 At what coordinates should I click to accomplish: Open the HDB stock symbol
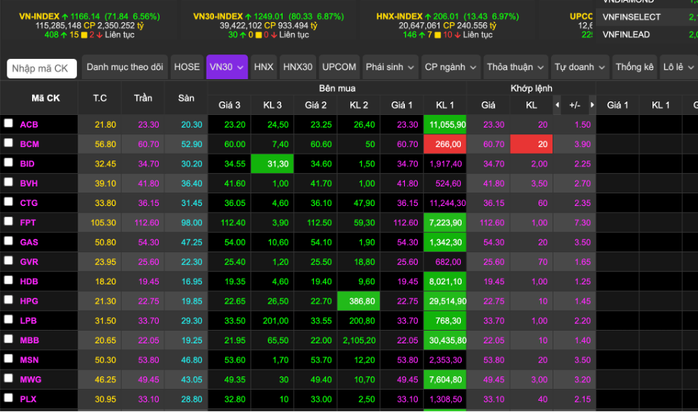coord(29,281)
